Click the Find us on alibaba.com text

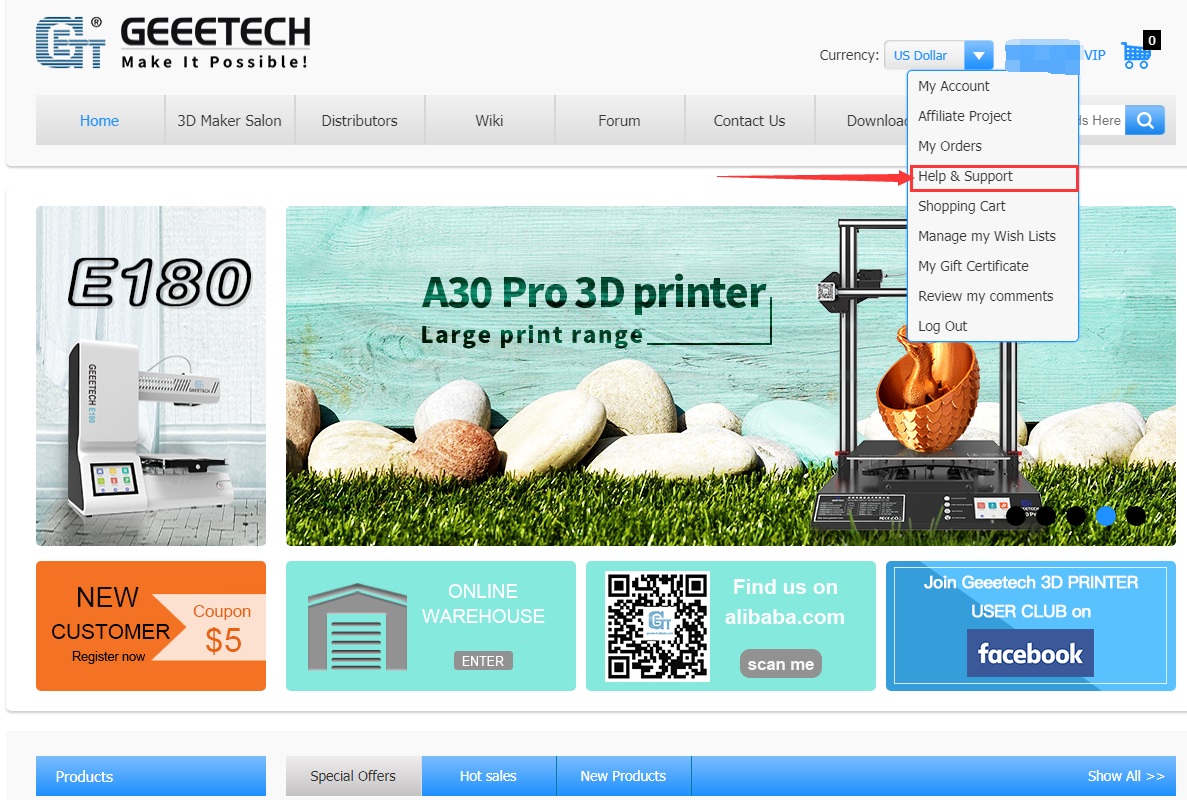click(785, 602)
